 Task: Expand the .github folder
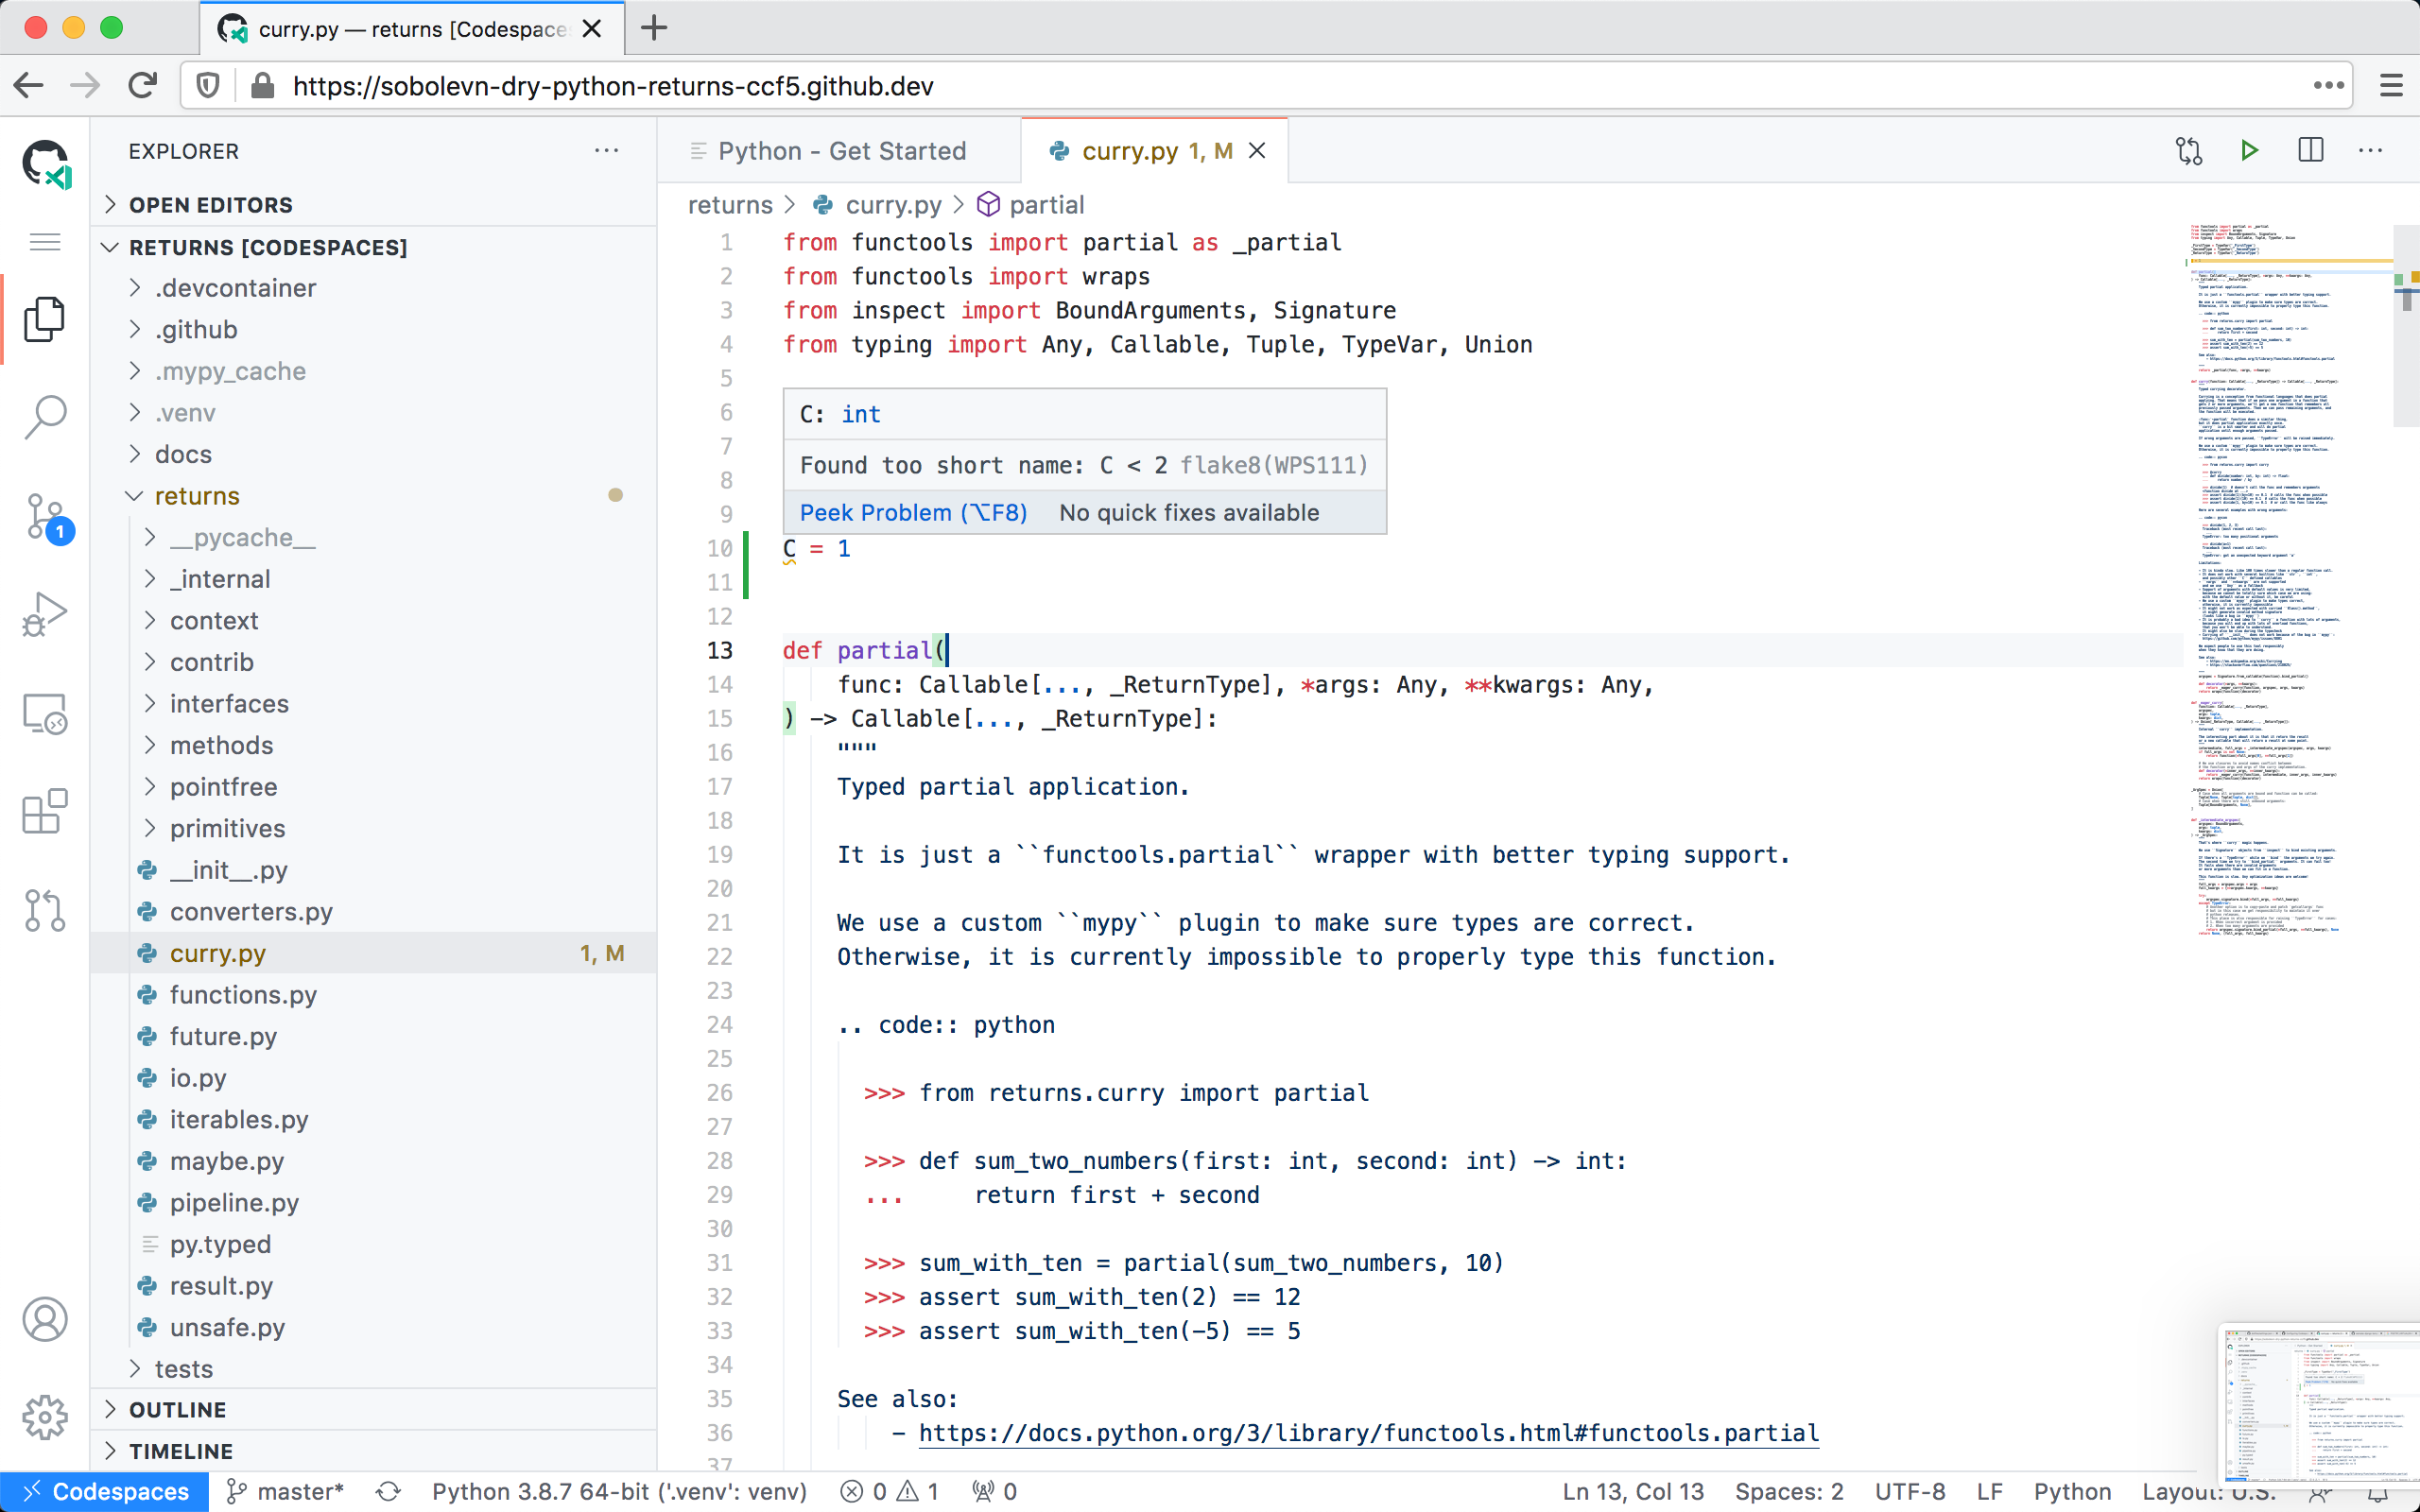click(372, 329)
